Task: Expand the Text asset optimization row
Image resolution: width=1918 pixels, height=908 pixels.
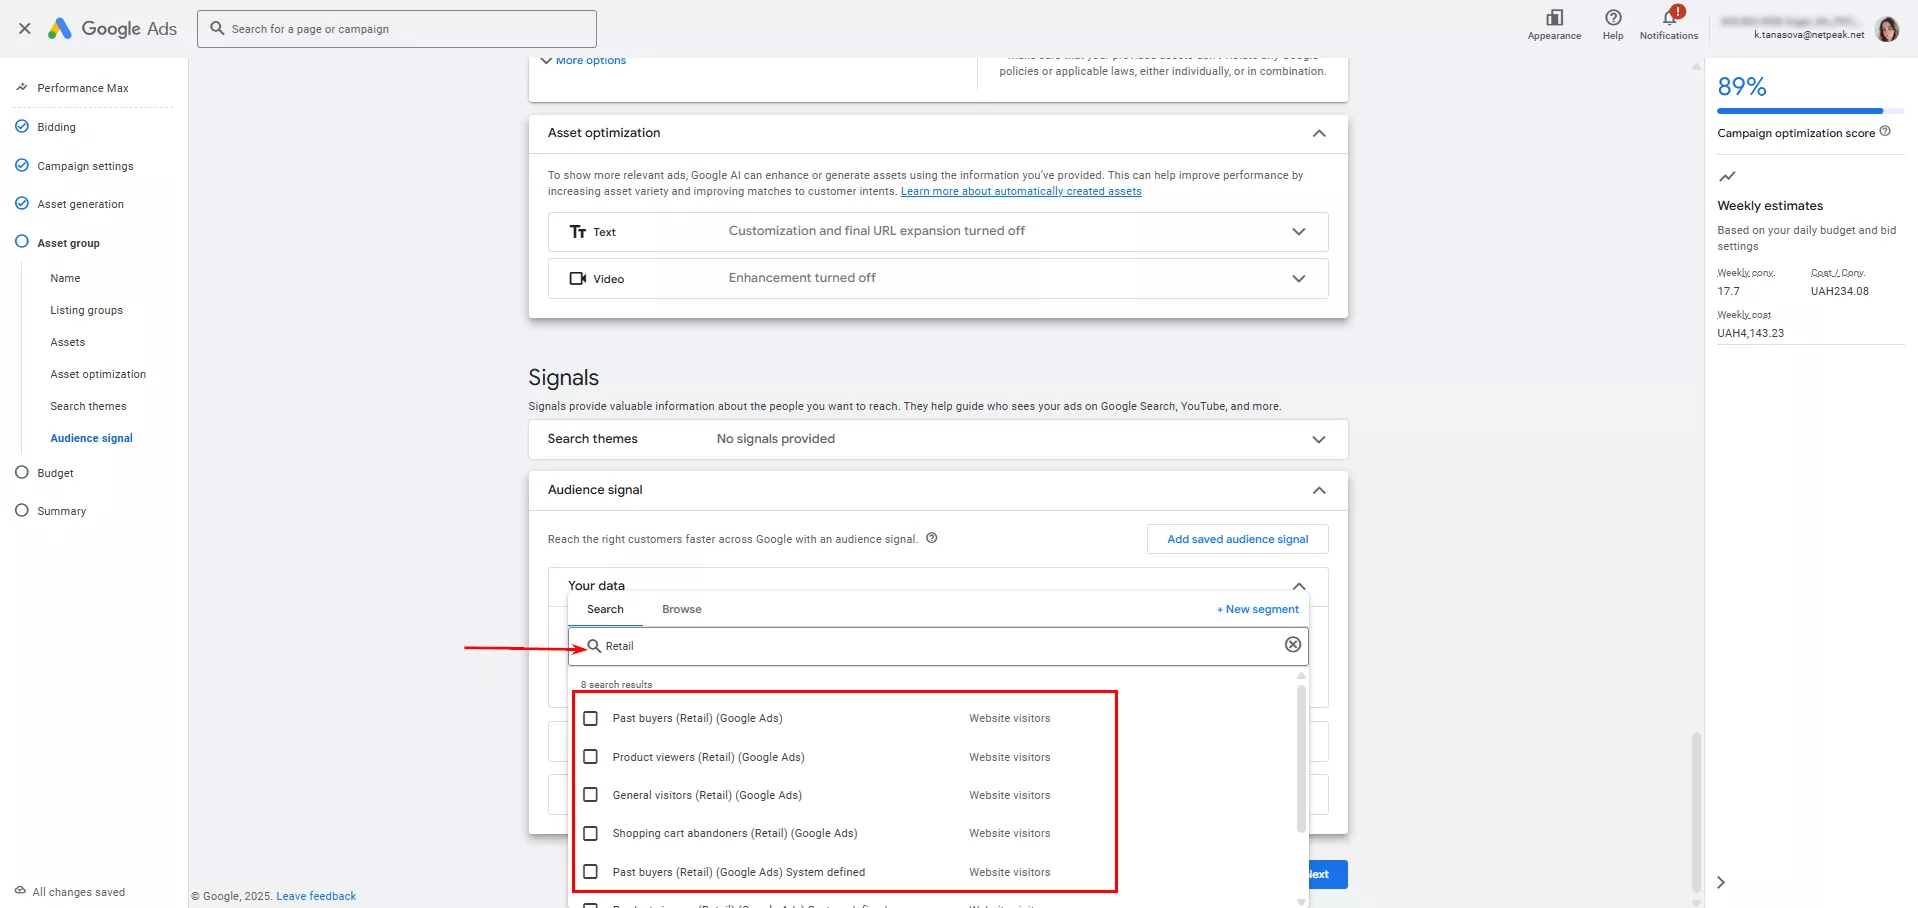Action: click(x=1298, y=232)
